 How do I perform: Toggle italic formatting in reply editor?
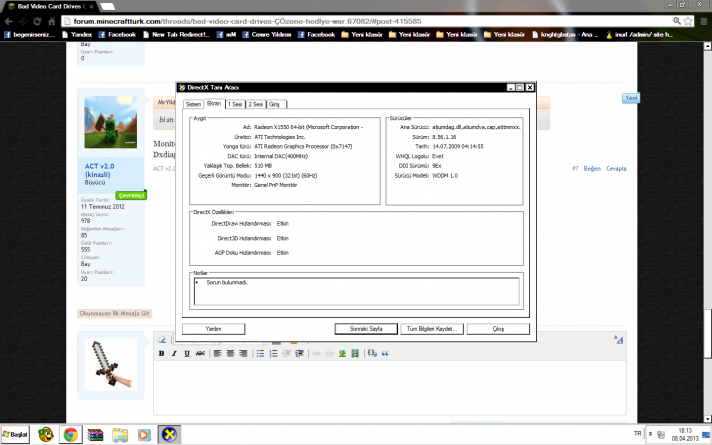(x=174, y=353)
